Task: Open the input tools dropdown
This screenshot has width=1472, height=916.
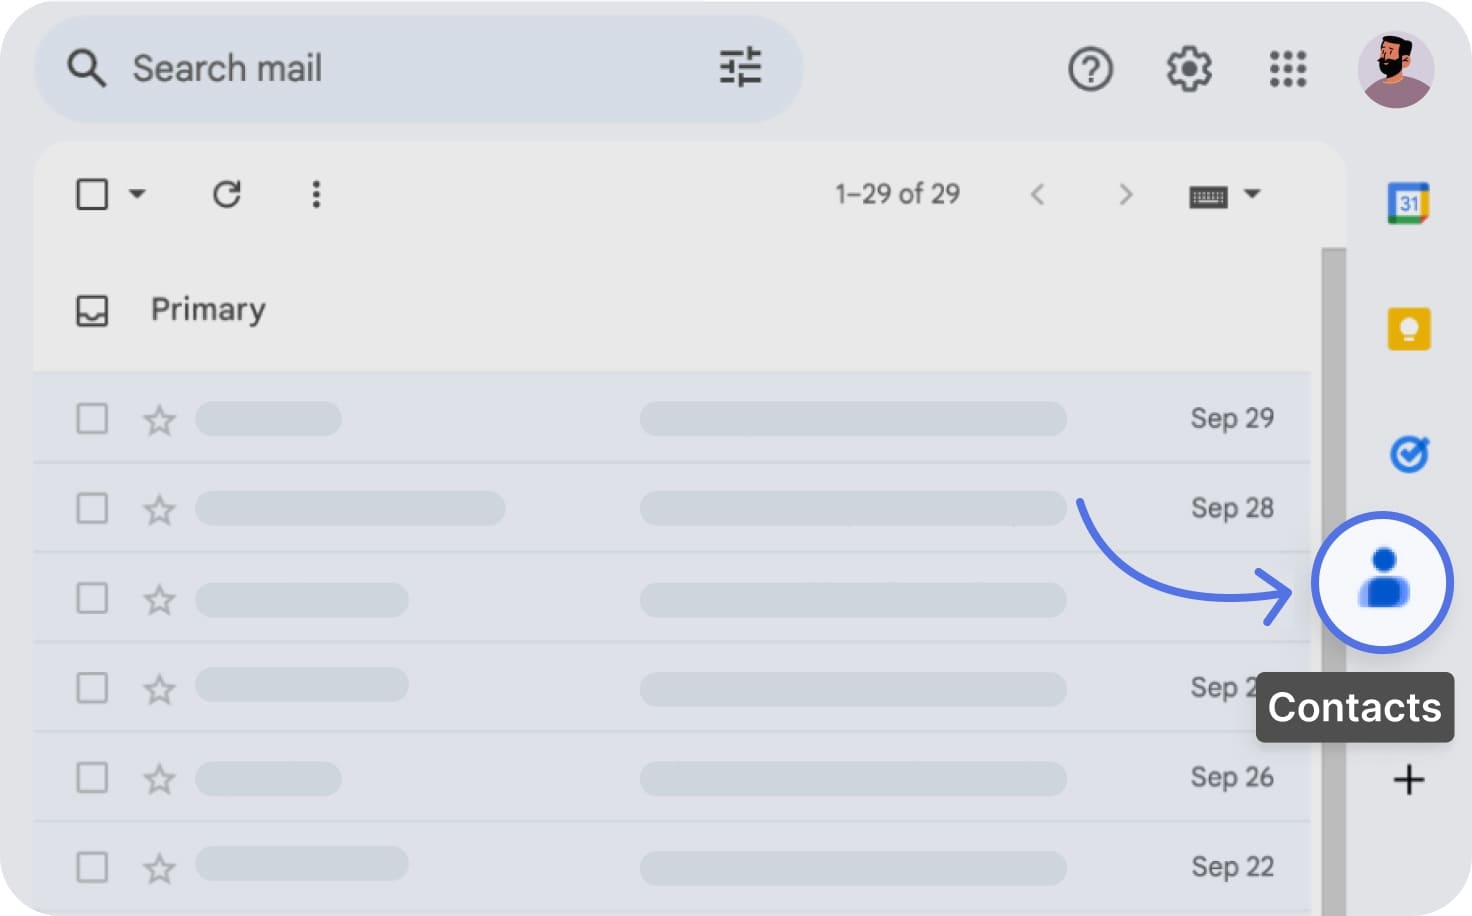Action: click(x=1253, y=194)
